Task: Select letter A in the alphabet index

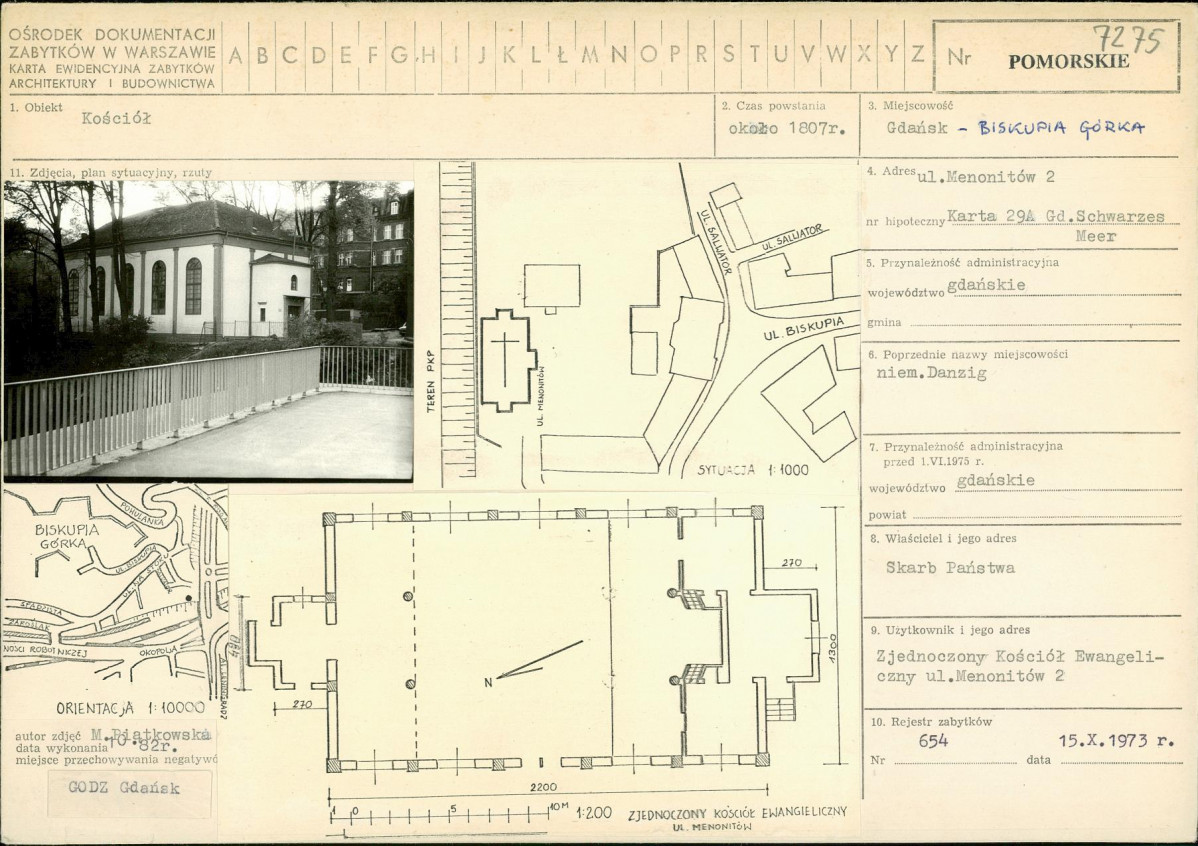Action: click(235, 55)
